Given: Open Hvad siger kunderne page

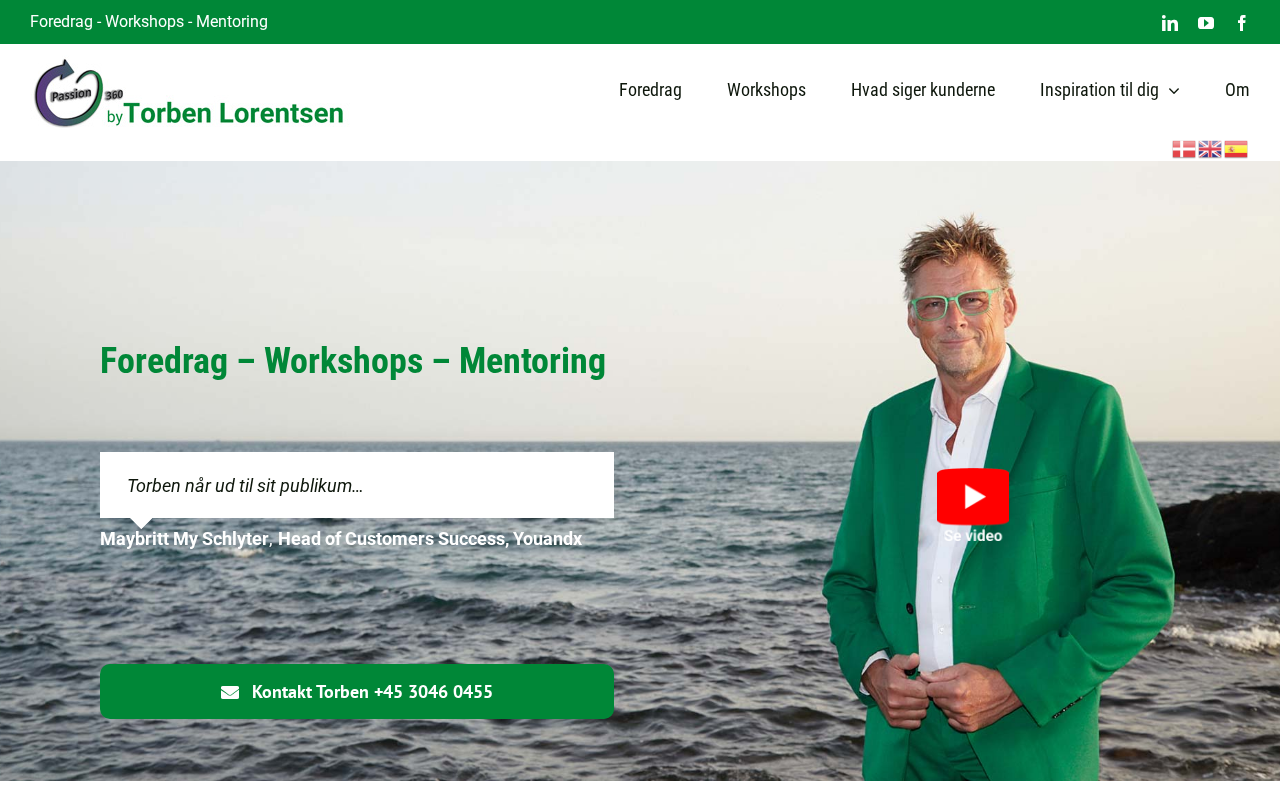Looking at the screenshot, I should pyautogui.click(x=923, y=90).
